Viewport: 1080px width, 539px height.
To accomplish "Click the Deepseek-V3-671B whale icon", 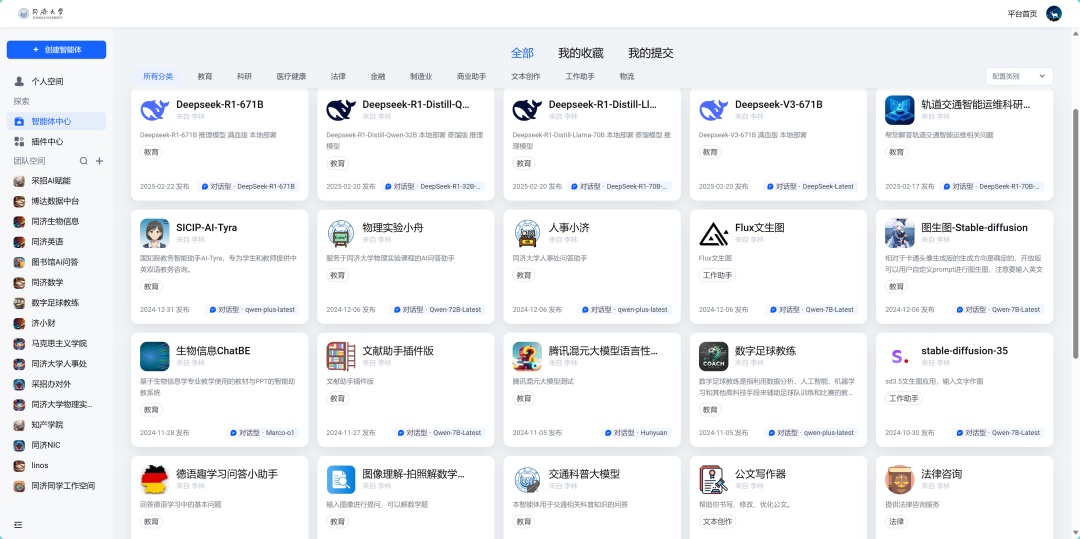I will pyautogui.click(x=714, y=110).
